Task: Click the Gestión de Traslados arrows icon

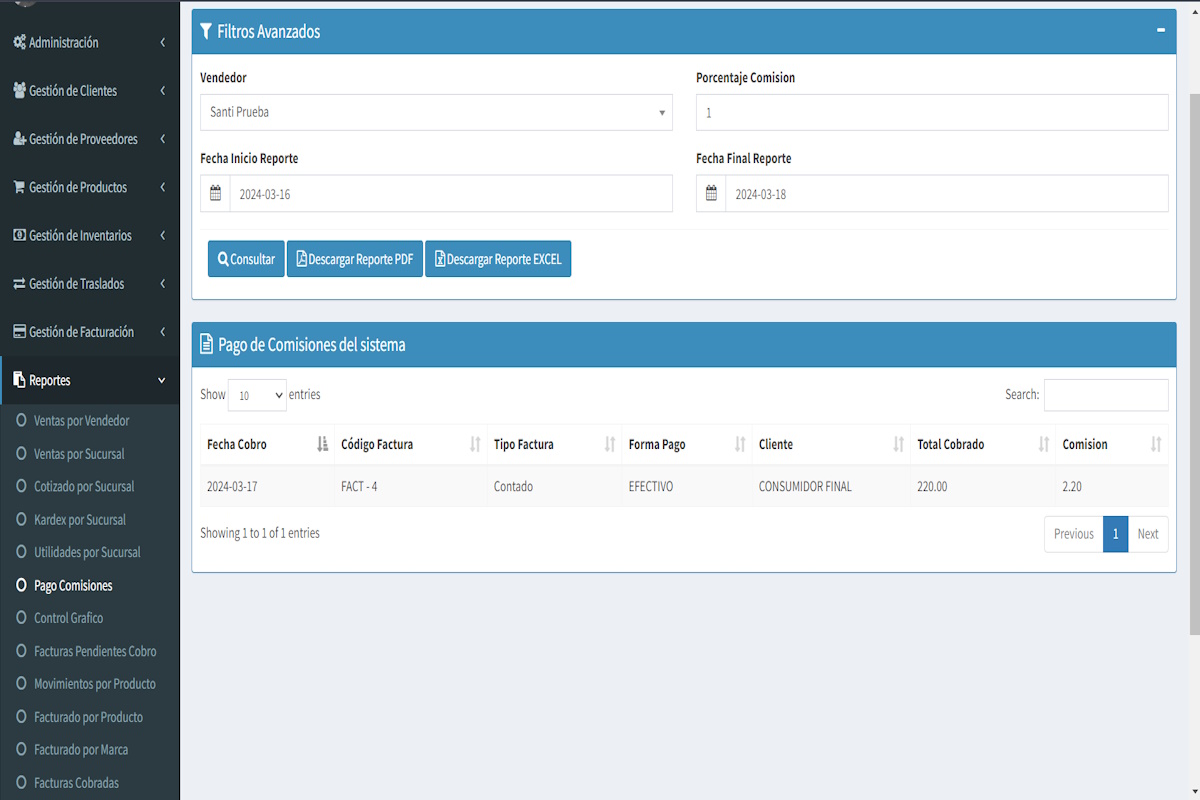Action: [x=19, y=284]
